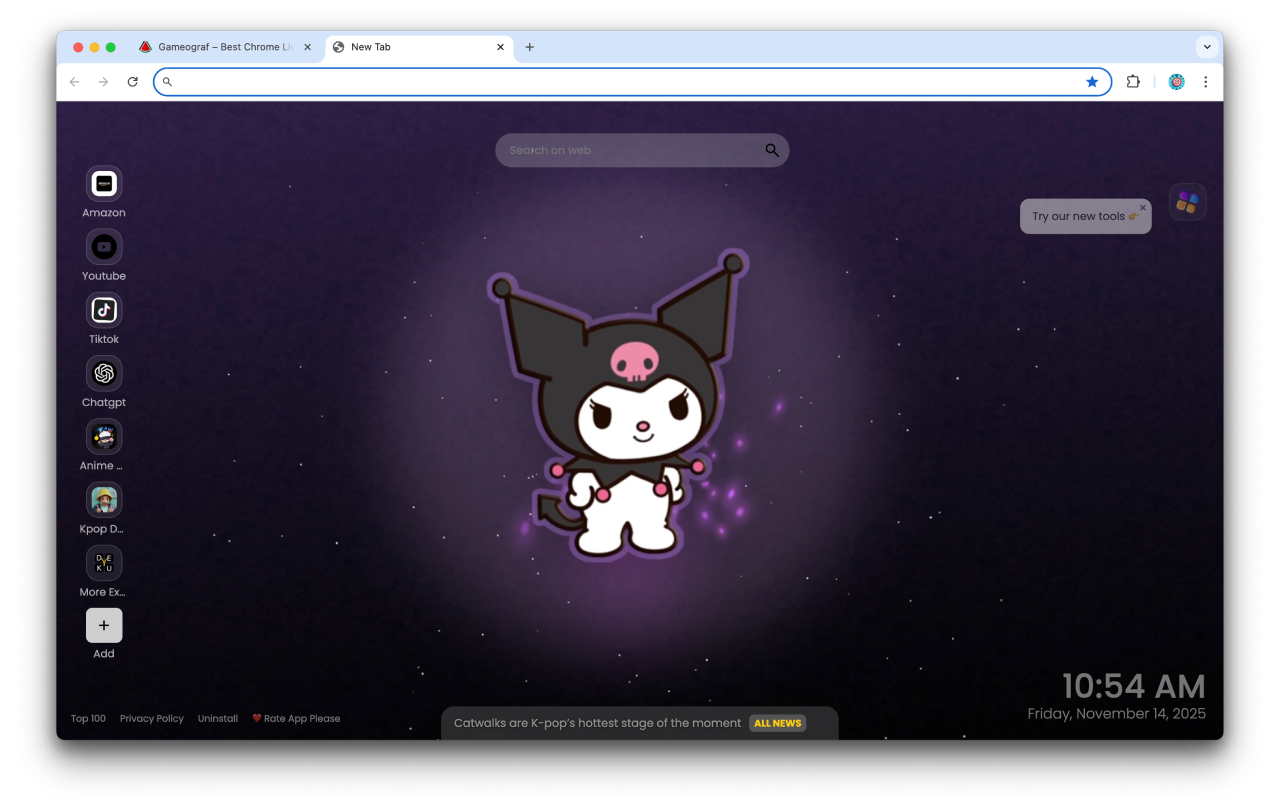Open the Privacy Policy link
Screen dimensions: 1280x800
152,718
